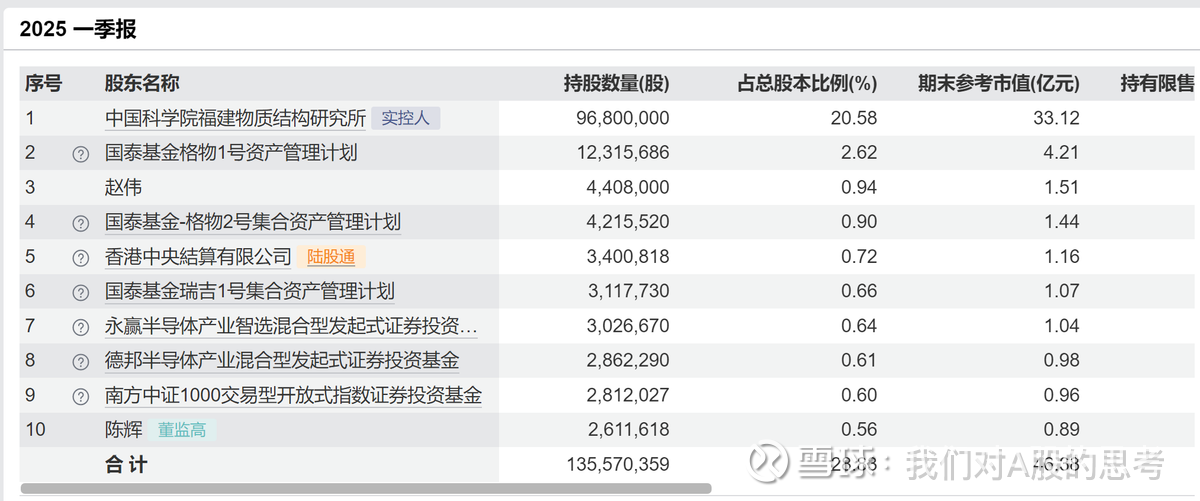The image size is (1200, 501).
Task: Click share count 2,862,290
Action: pos(627,361)
